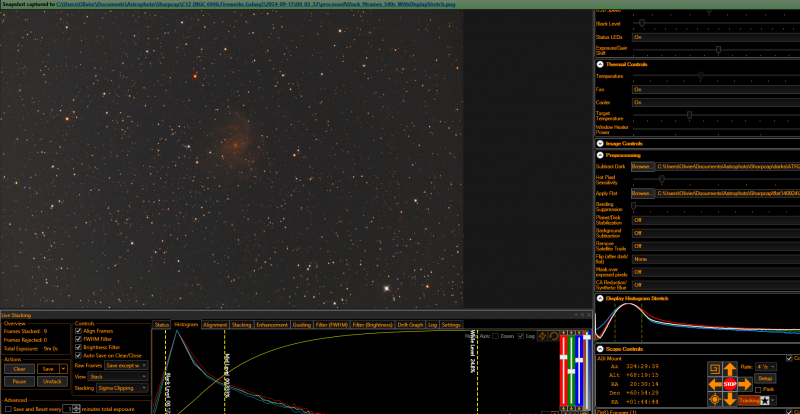Viewport: 800px width, 414px height.
Task: Click the star icon next to Tracking
Action: click(x=765, y=400)
